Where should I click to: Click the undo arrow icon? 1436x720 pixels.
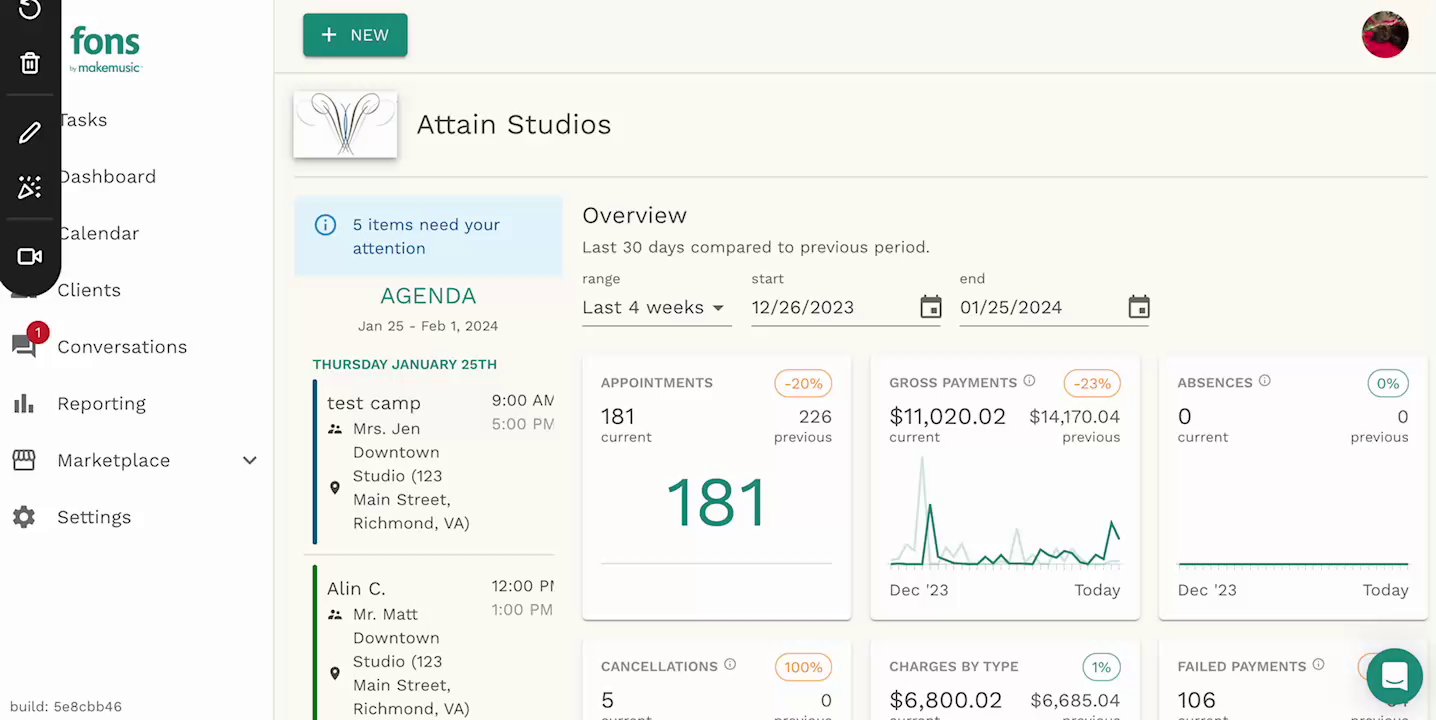click(x=30, y=10)
